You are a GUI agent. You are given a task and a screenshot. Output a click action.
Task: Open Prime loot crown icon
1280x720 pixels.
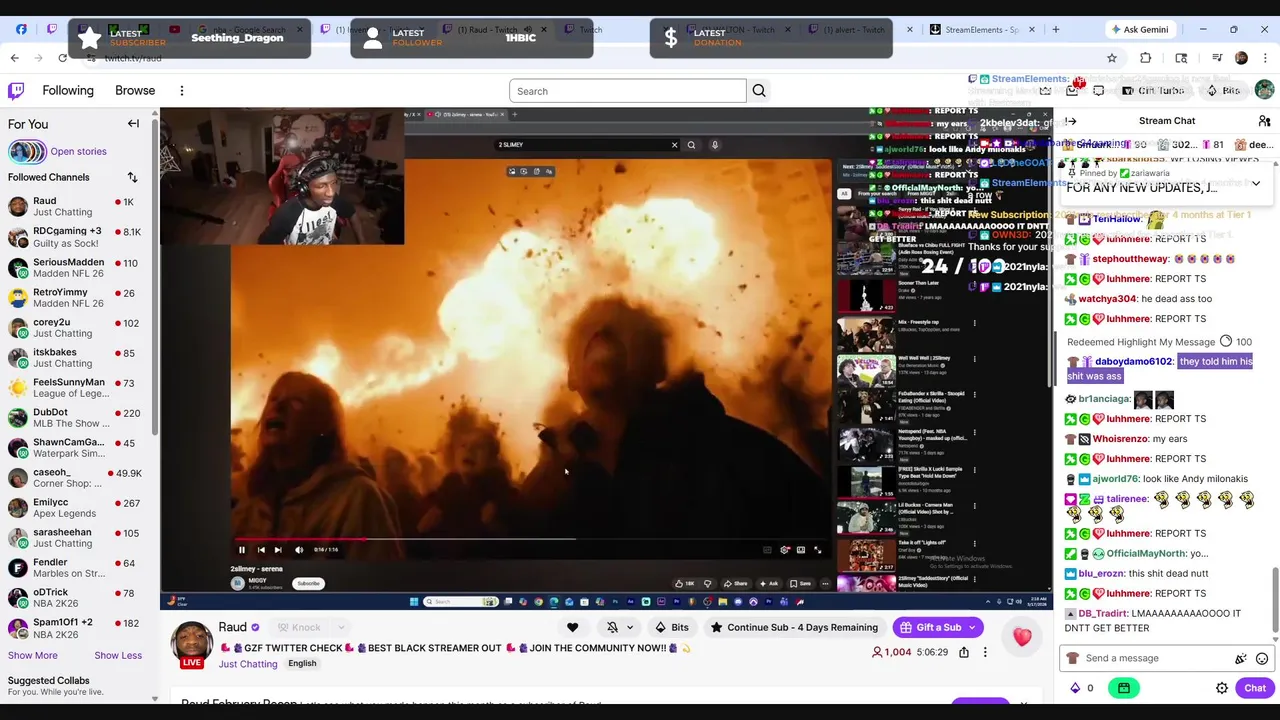(1045, 91)
